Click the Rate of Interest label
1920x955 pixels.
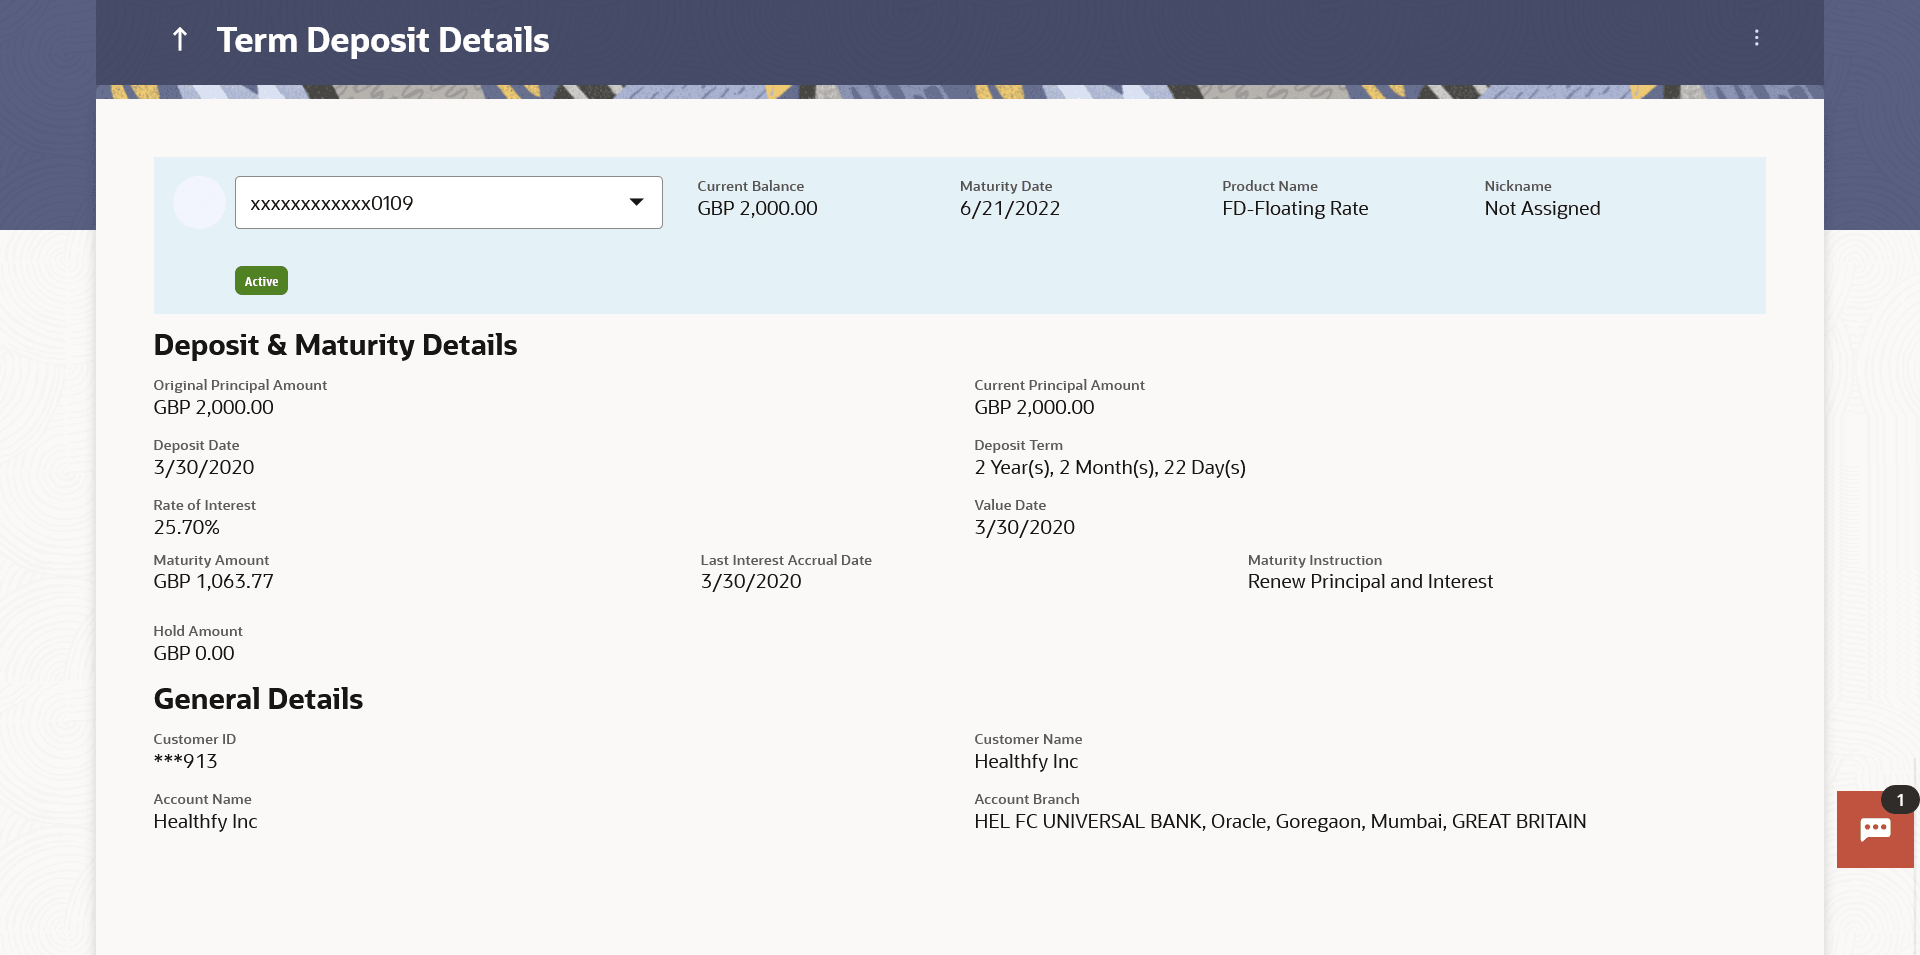(x=204, y=505)
